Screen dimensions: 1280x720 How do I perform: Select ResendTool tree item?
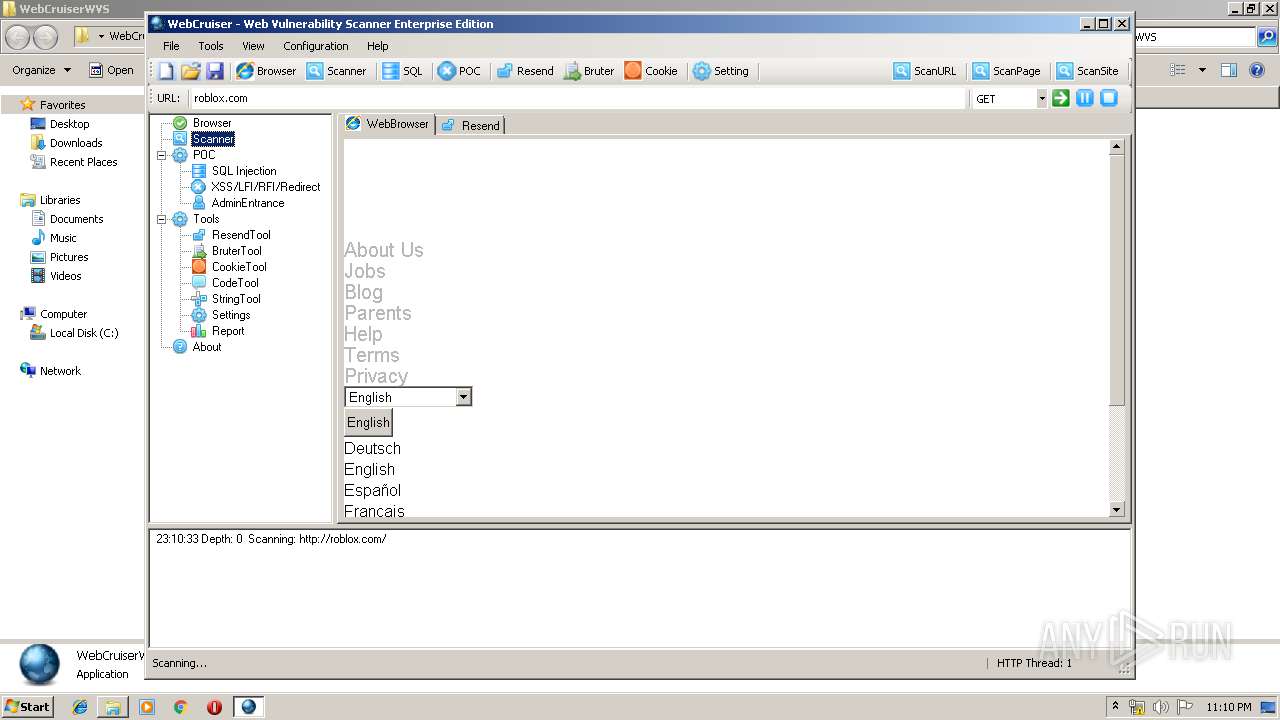[241, 235]
